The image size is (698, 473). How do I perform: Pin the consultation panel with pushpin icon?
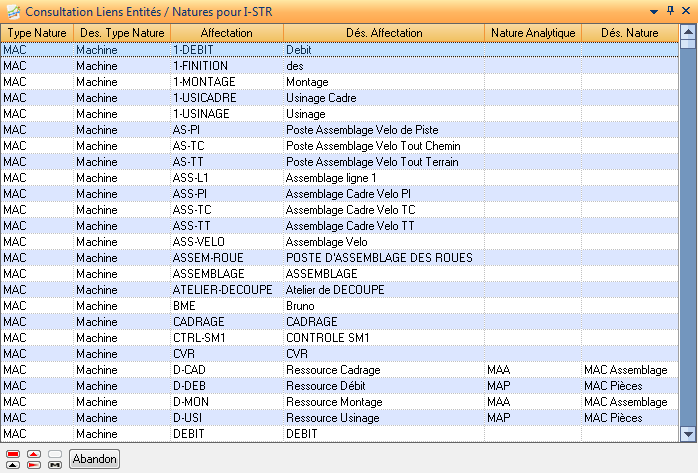pos(670,11)
